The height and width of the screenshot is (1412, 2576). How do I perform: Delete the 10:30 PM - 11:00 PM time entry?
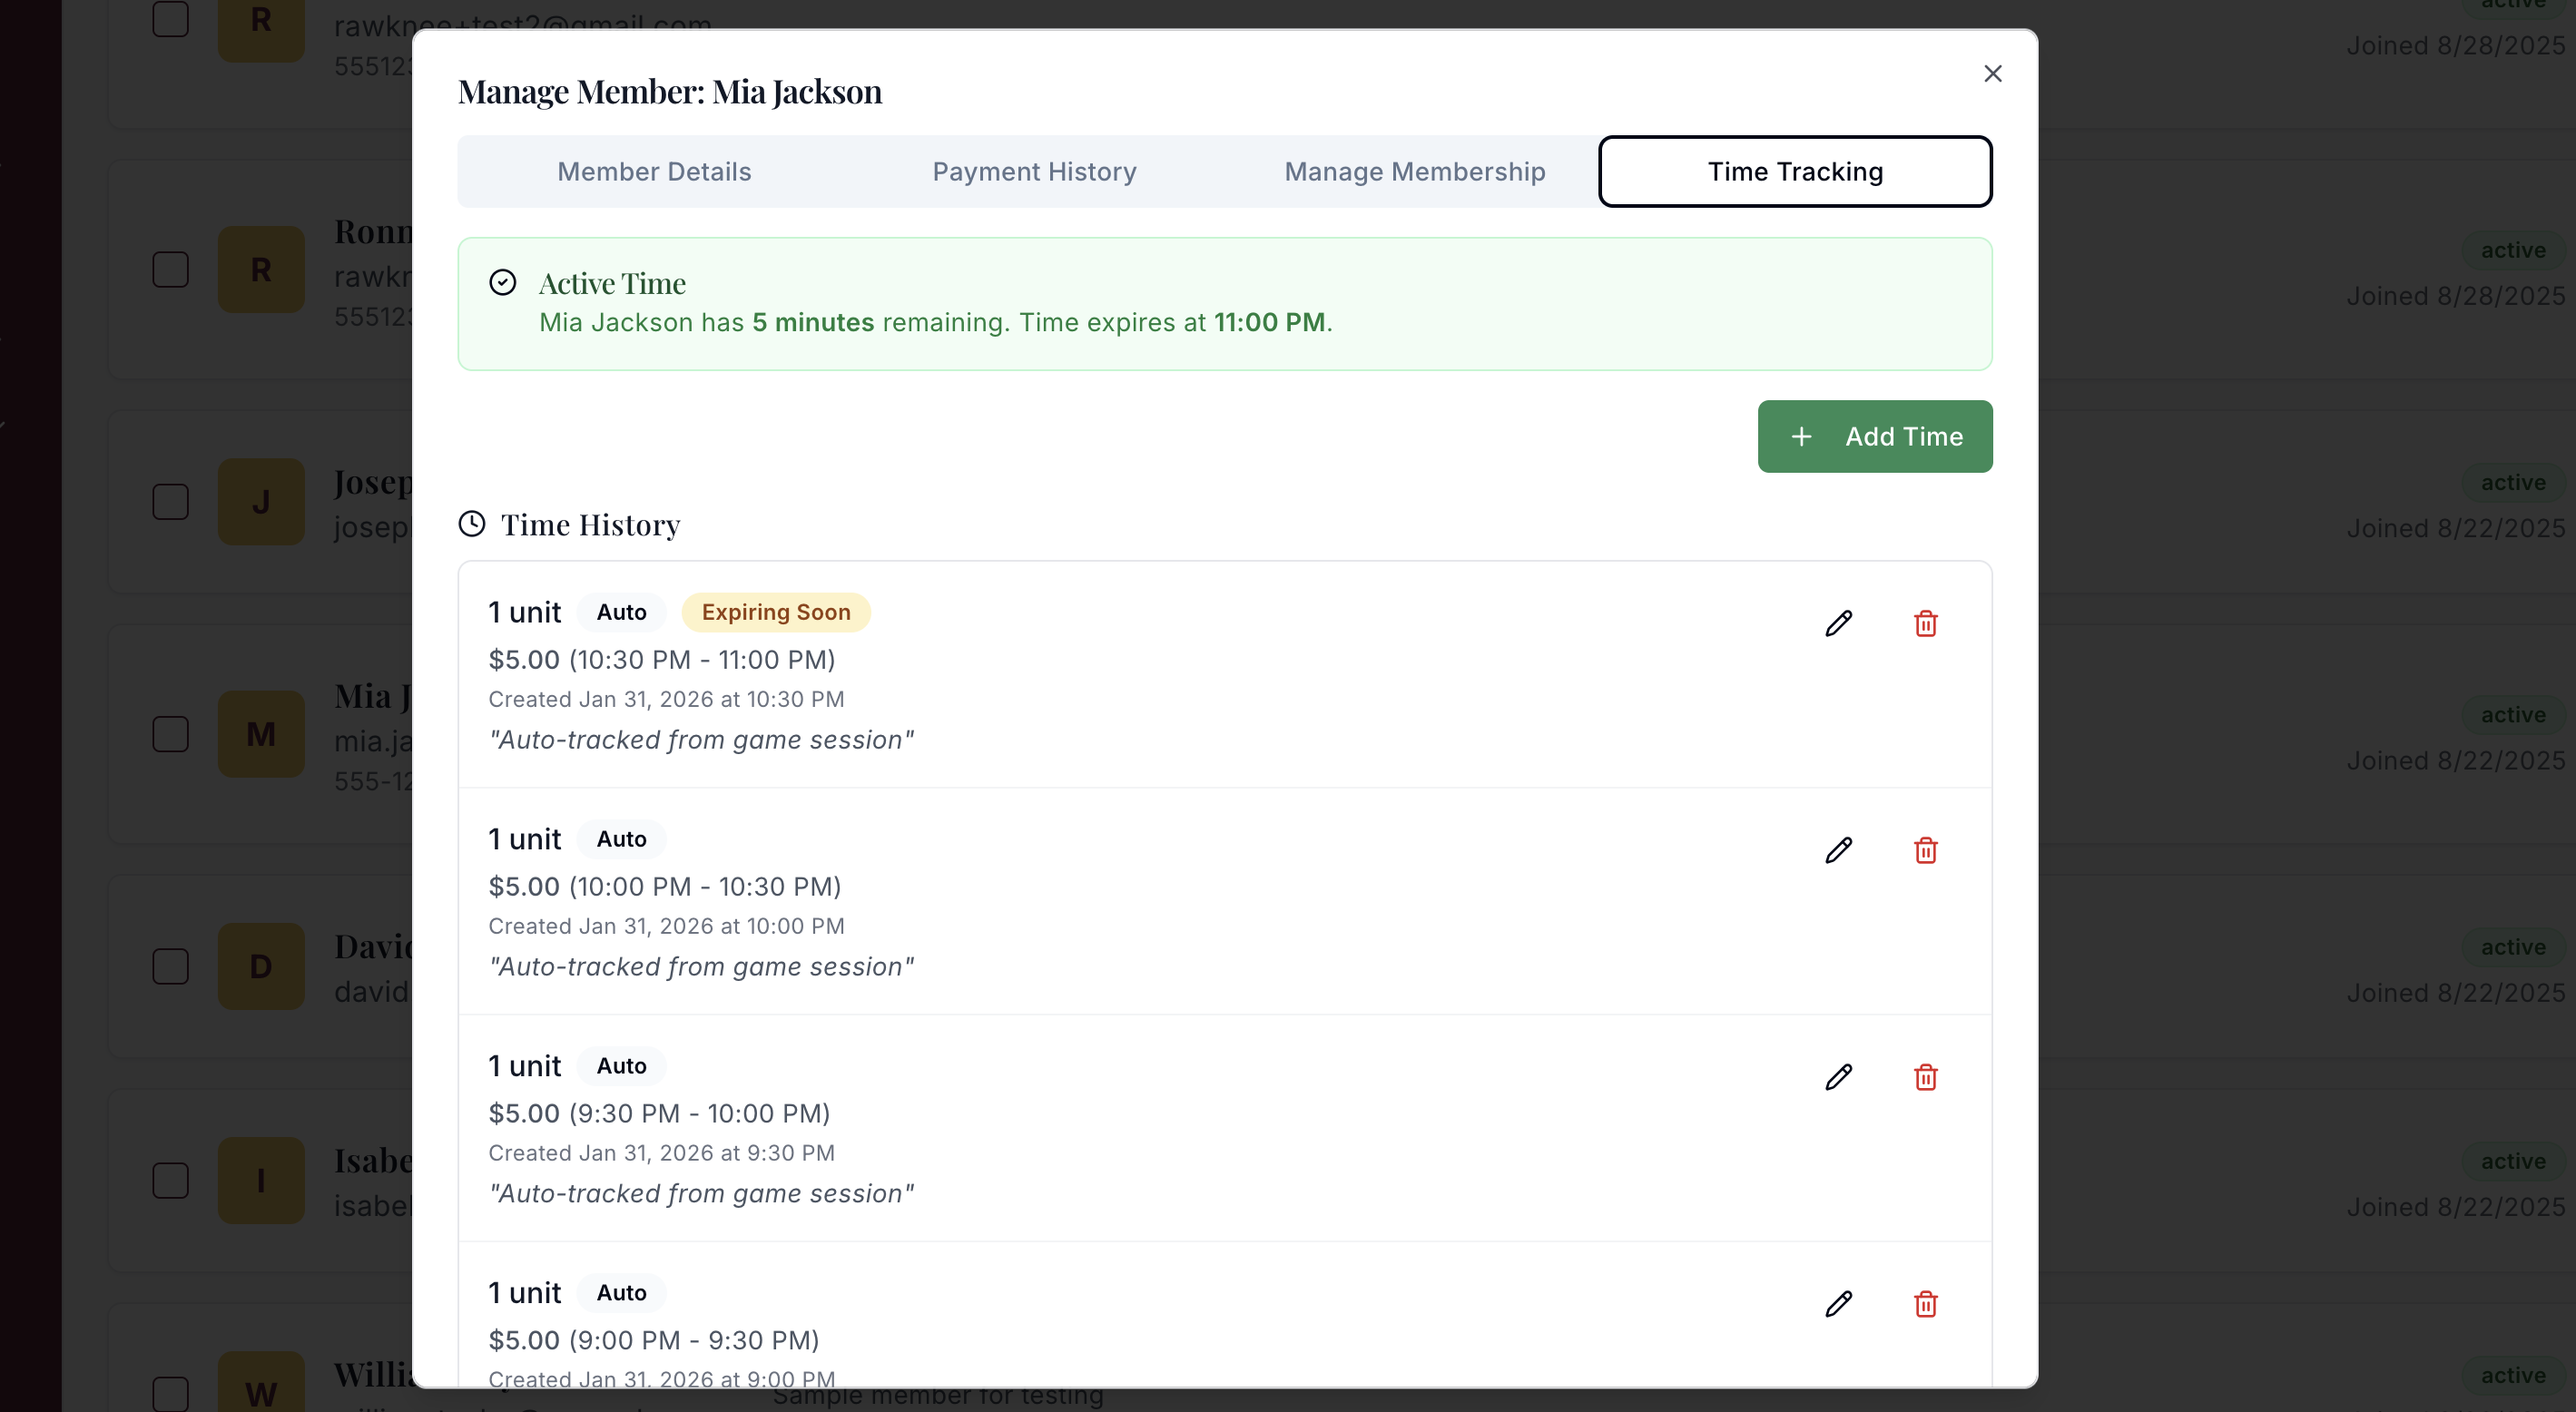(x=1925, y=624)
